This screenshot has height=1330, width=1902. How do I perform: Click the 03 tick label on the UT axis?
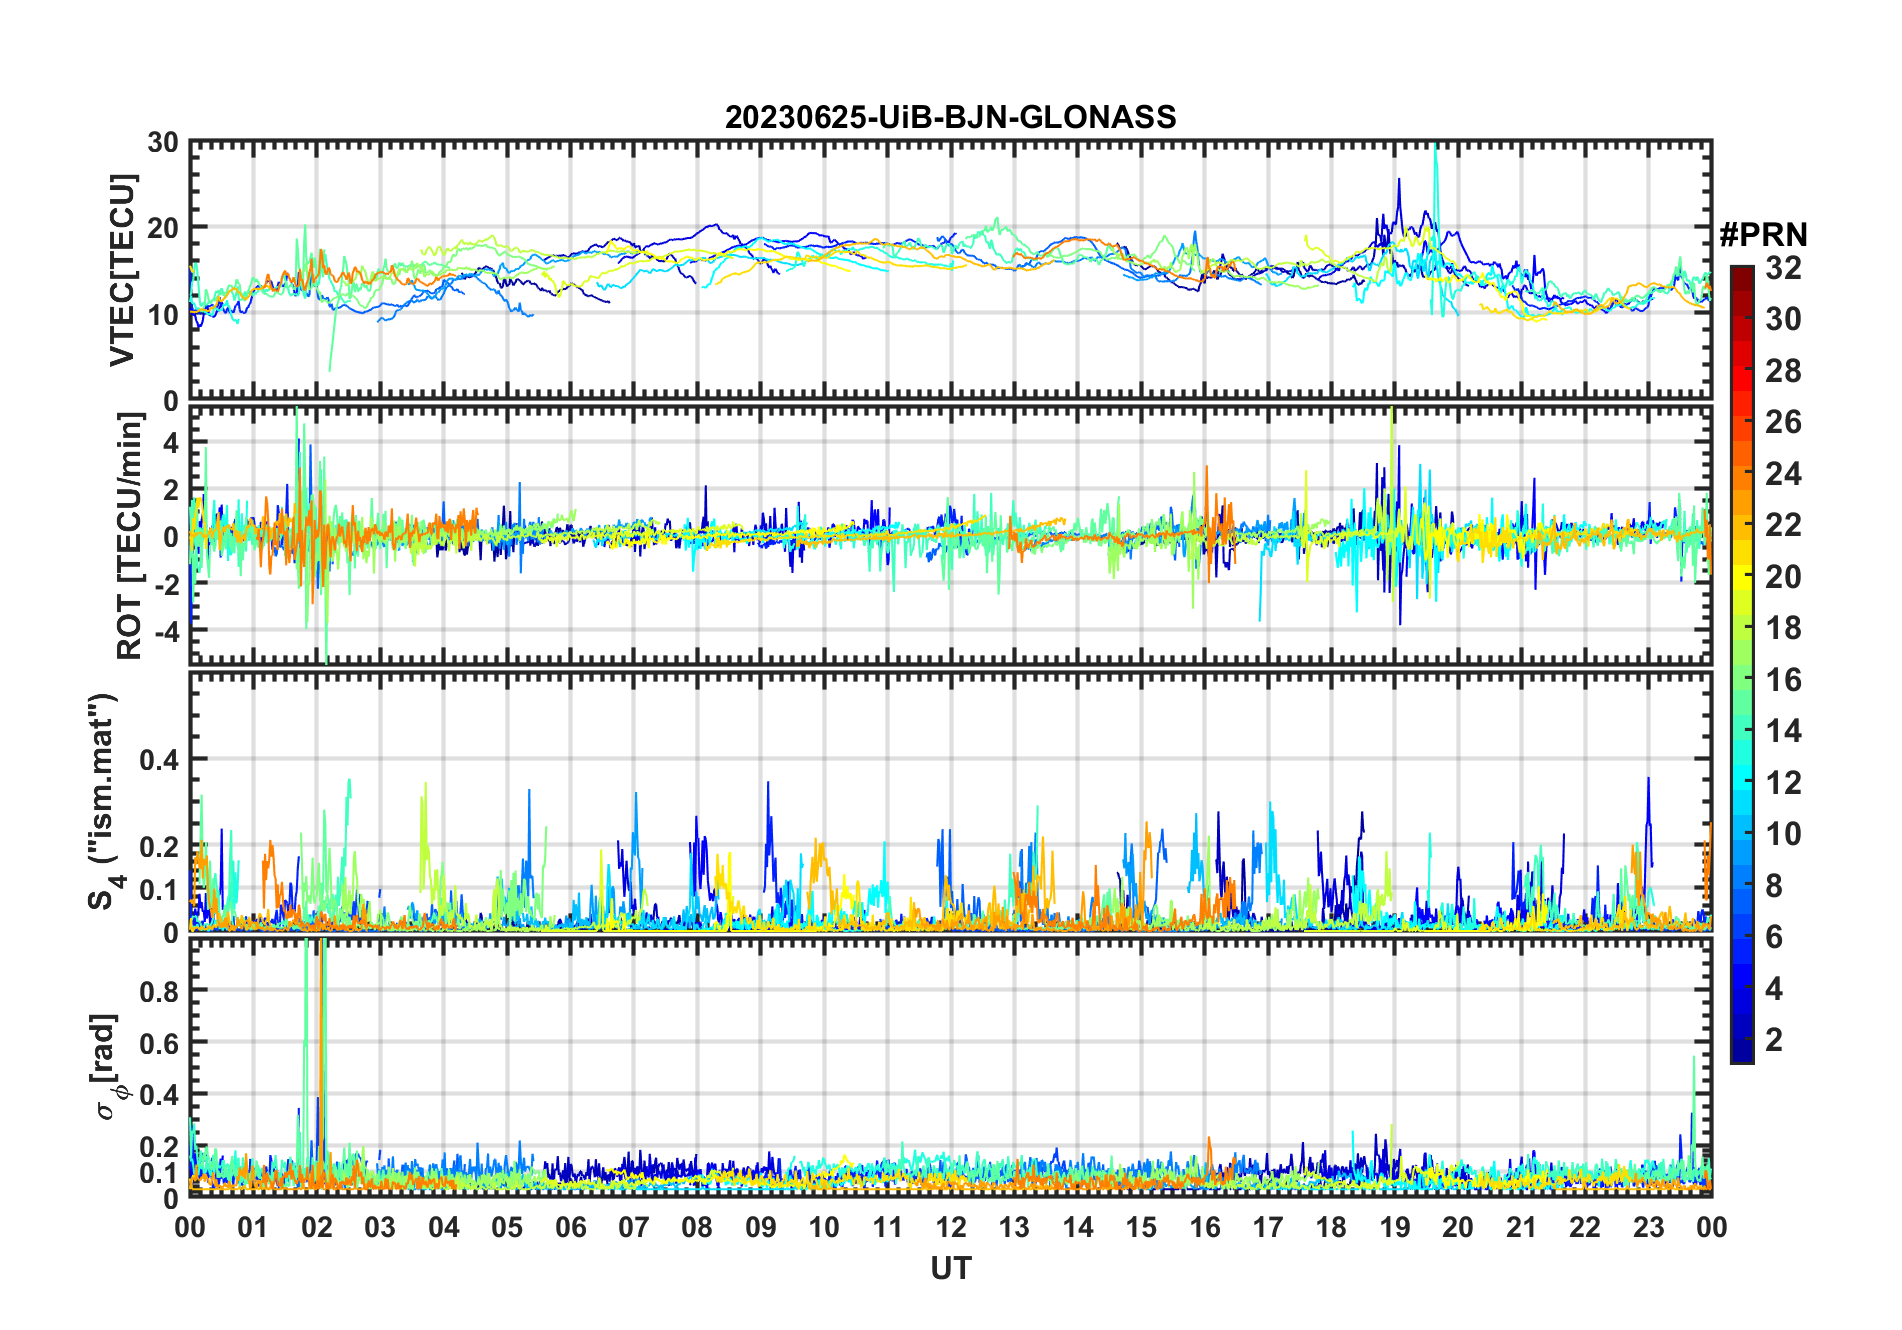click(380, 1228)
